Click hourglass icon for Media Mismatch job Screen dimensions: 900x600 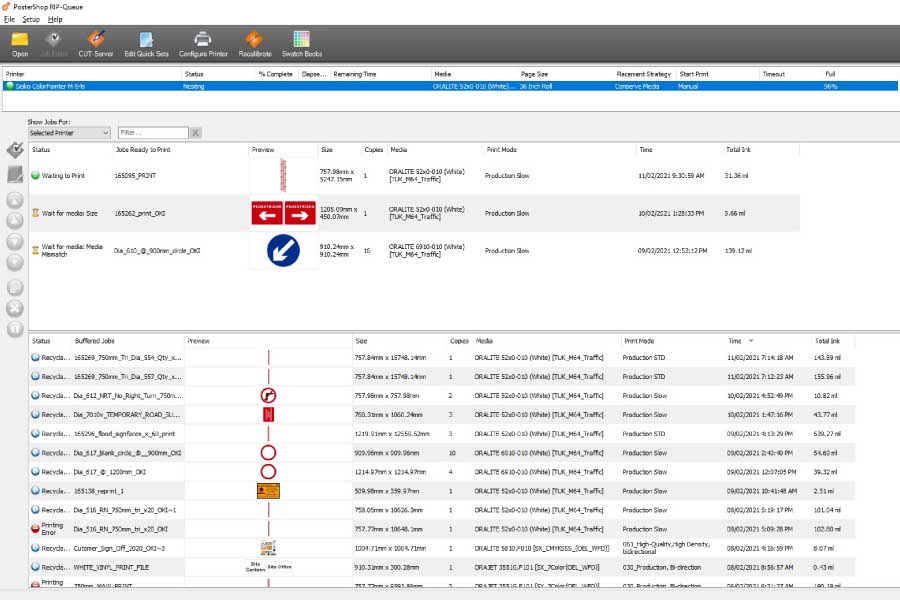(x=36, y=250)
